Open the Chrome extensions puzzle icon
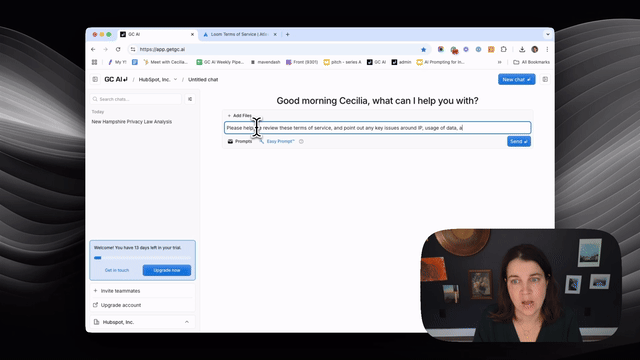The width and height of the screenshot is (640, 360). click(504, 49)
